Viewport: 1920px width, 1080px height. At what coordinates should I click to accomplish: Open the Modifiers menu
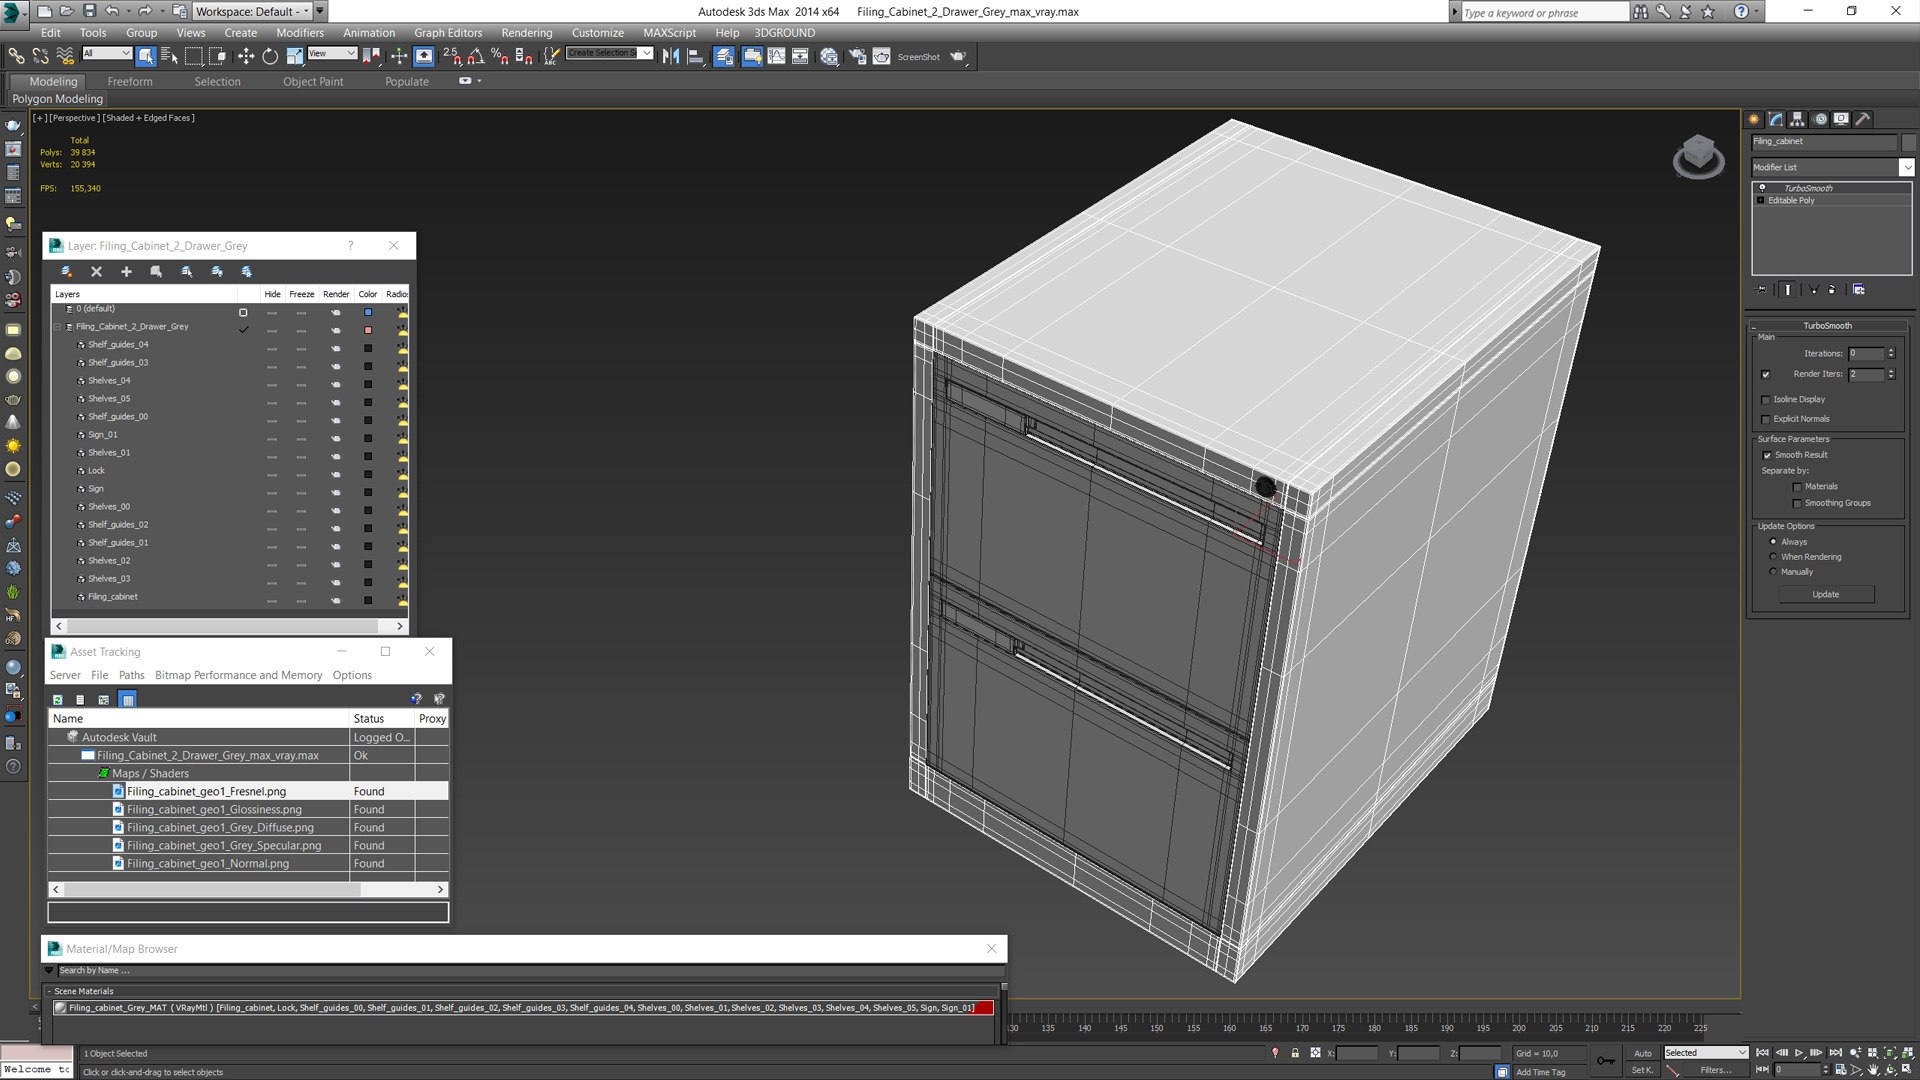(x=300, y=33)
